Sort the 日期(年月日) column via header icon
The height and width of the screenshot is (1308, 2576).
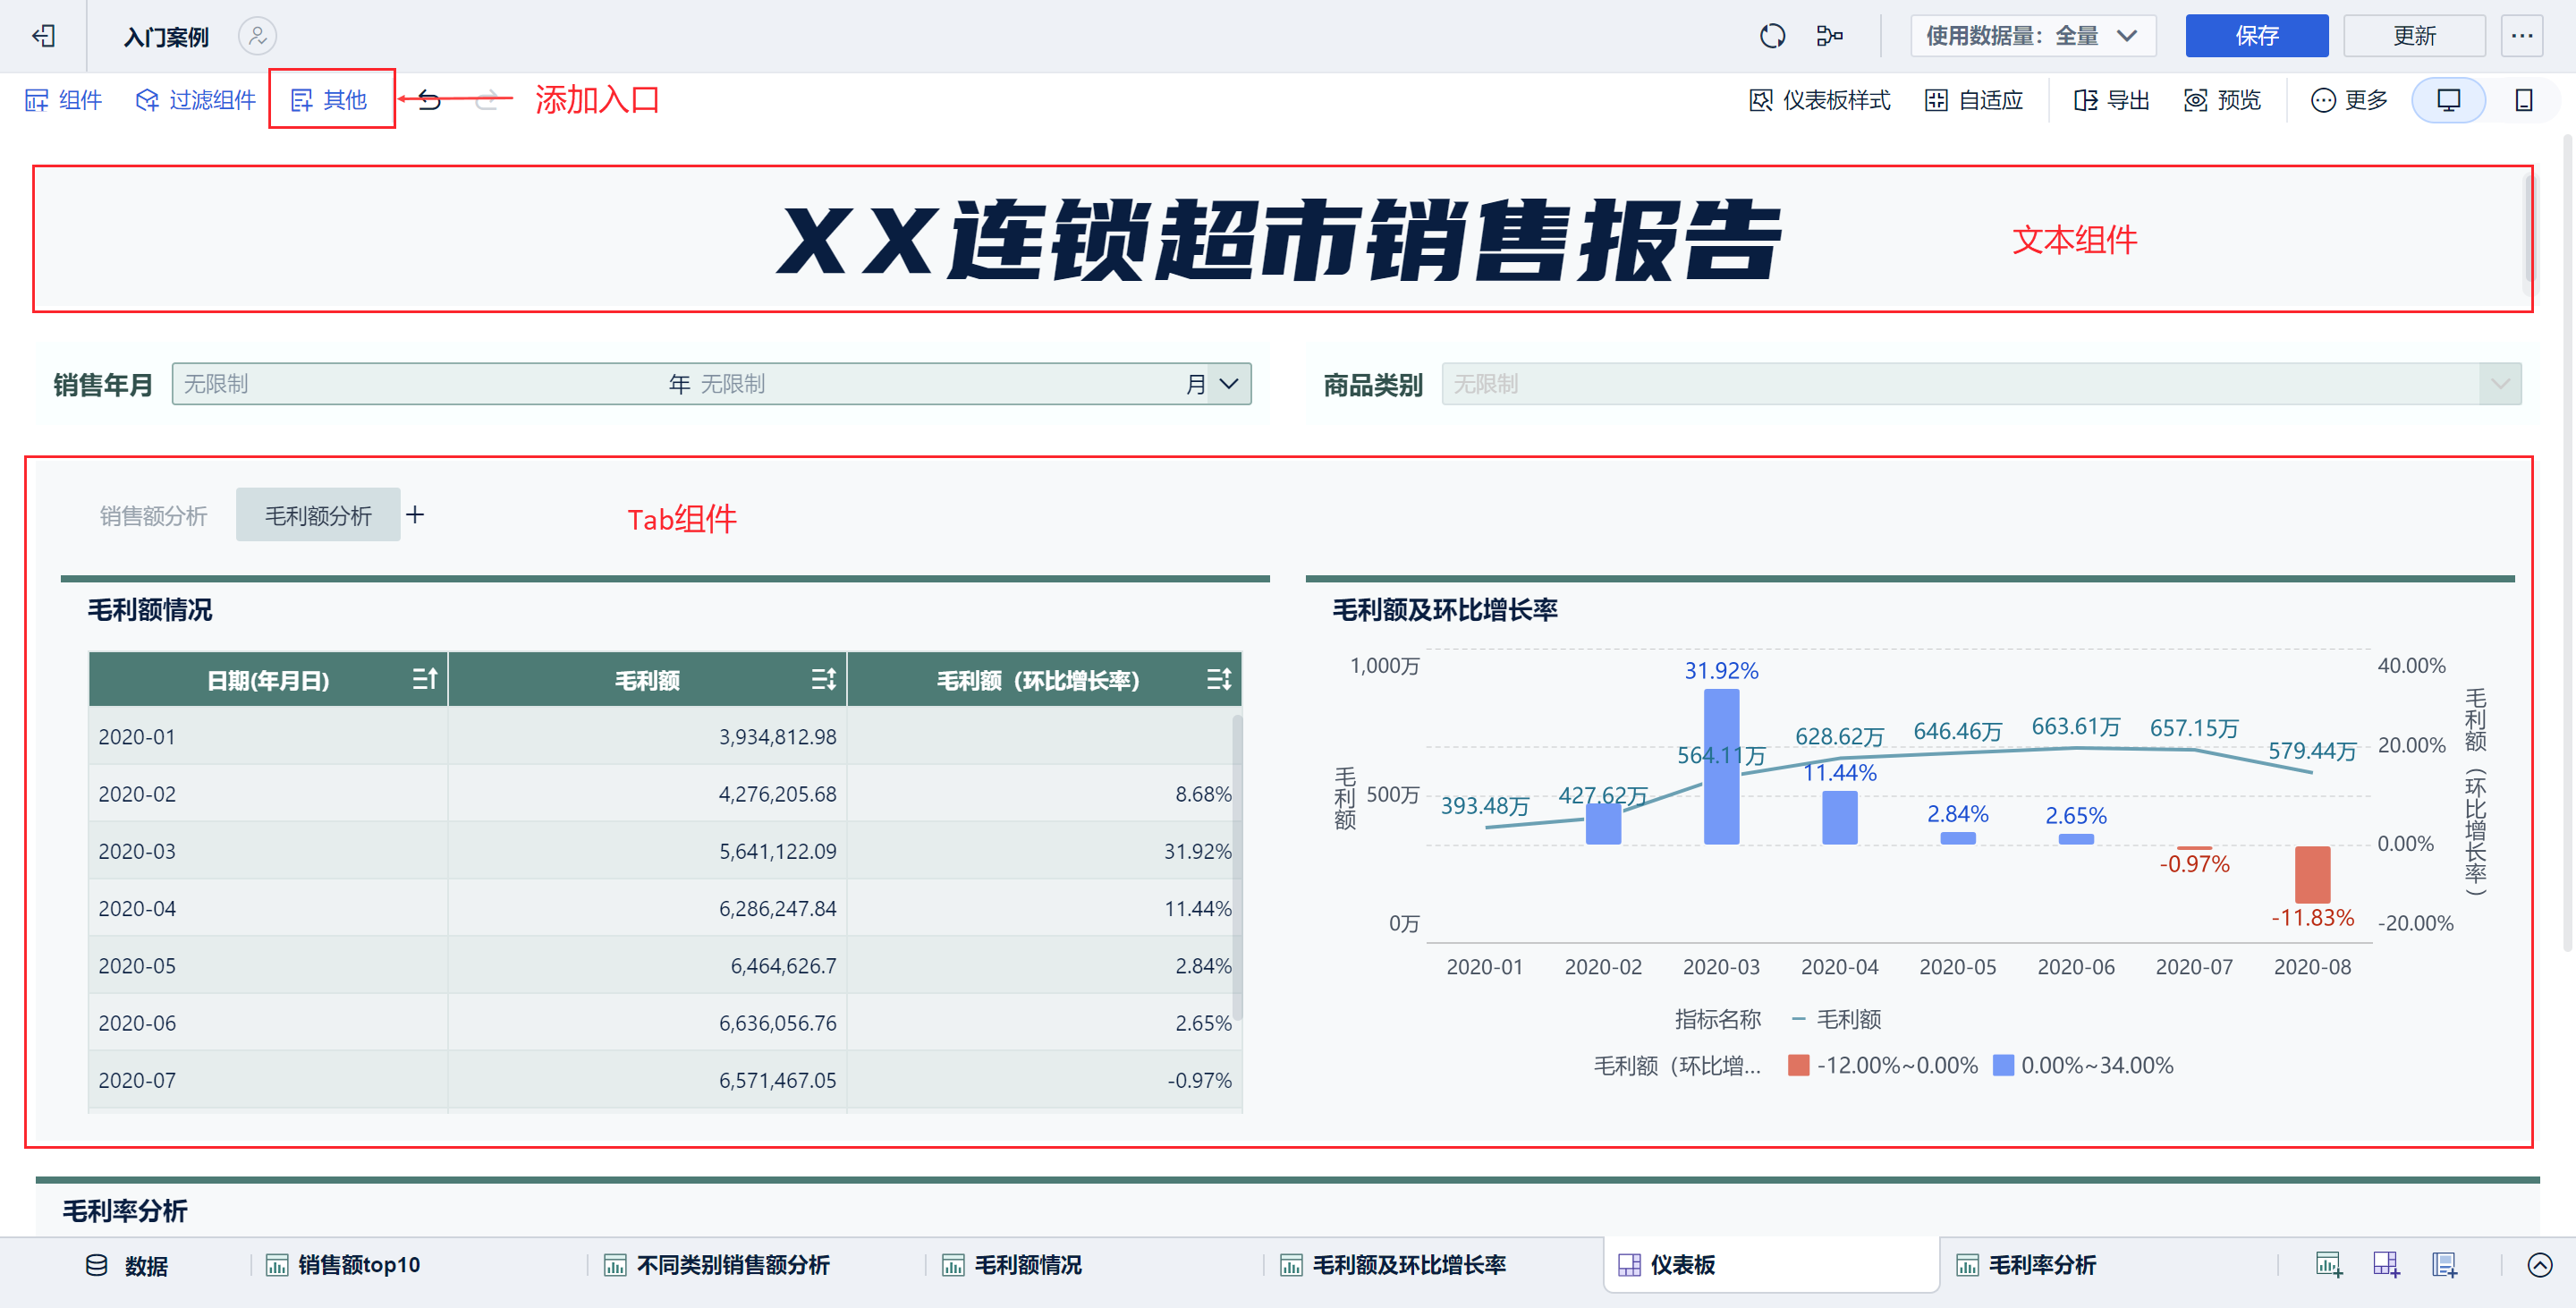pos(425,680)
